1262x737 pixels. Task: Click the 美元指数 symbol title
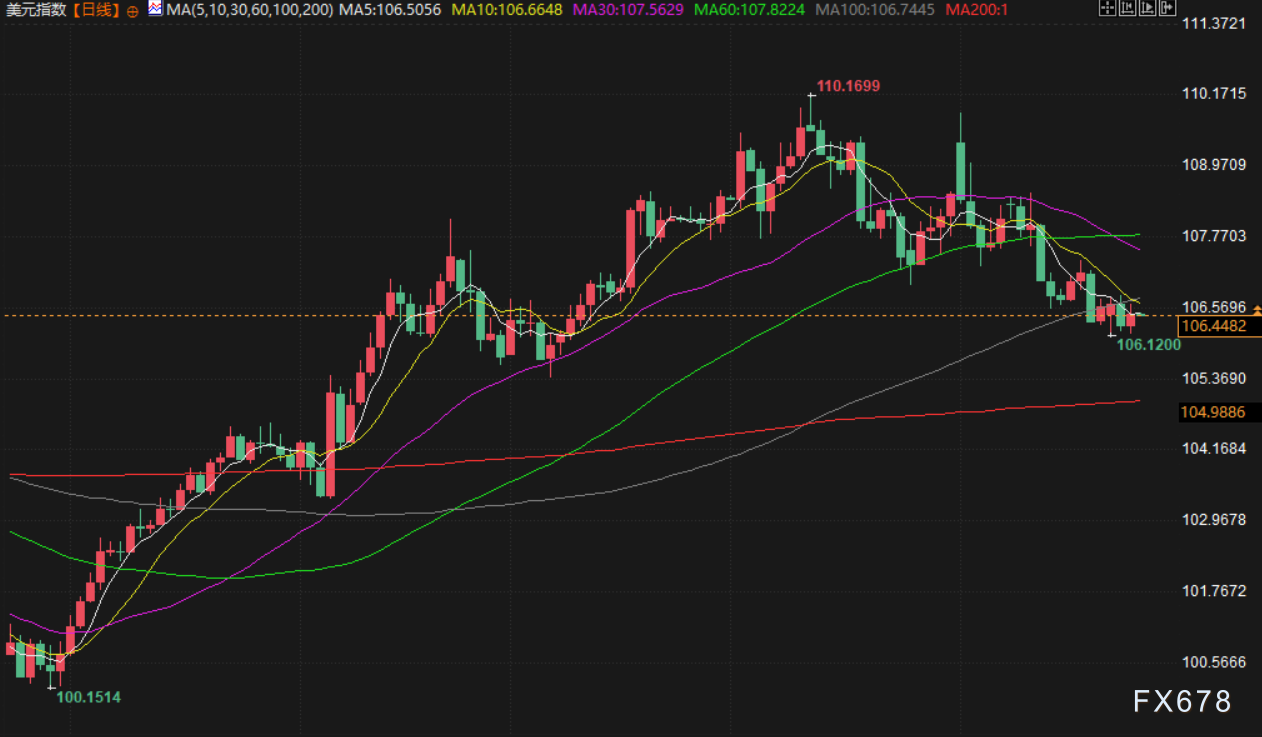coord(36,10)
